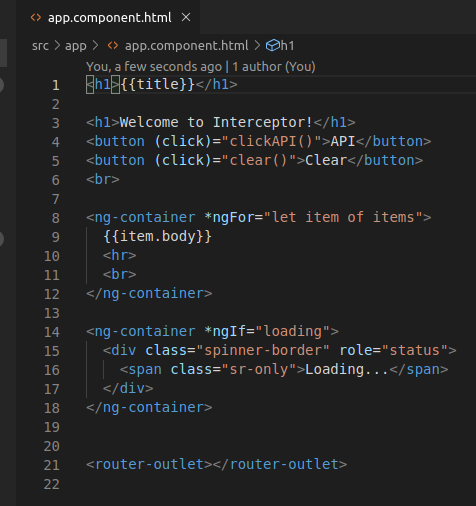The image size is (476, 506).
Task: Click the clickAPI() handler text
Action: click(x=271, y=141)
